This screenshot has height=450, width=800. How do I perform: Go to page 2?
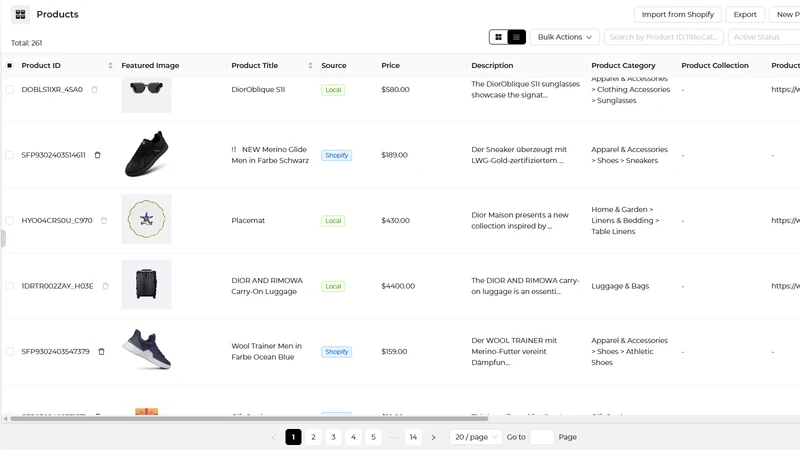tap(313, 437)
